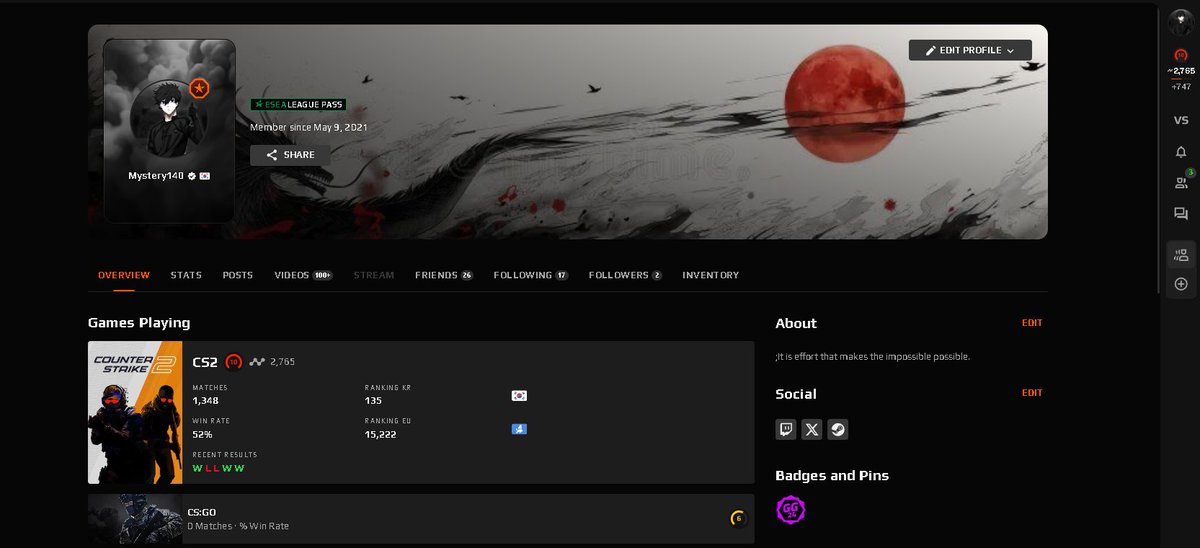The width and height of the screenshot is (1200, 548).
Task: Open the Steam social link
Action: [838, 429]
